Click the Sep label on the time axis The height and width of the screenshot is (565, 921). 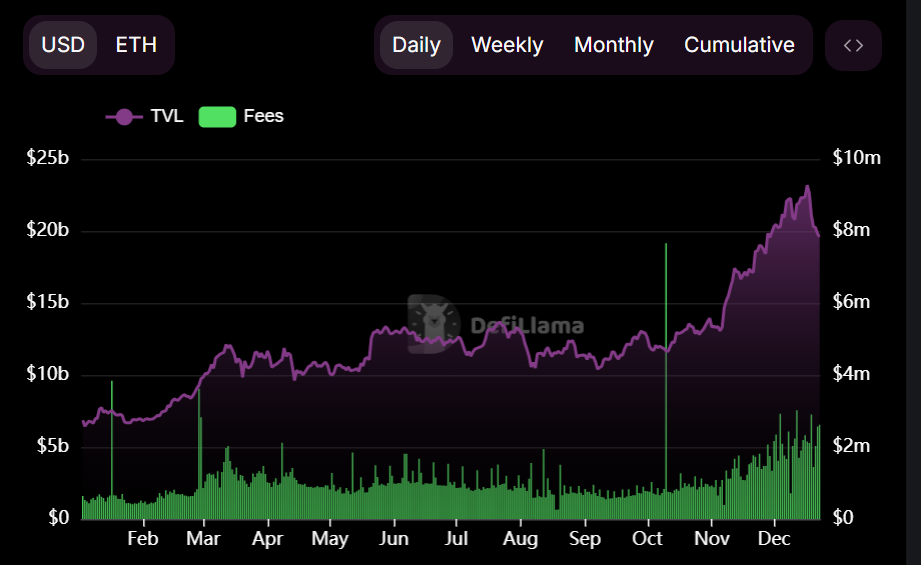(584, 539)
